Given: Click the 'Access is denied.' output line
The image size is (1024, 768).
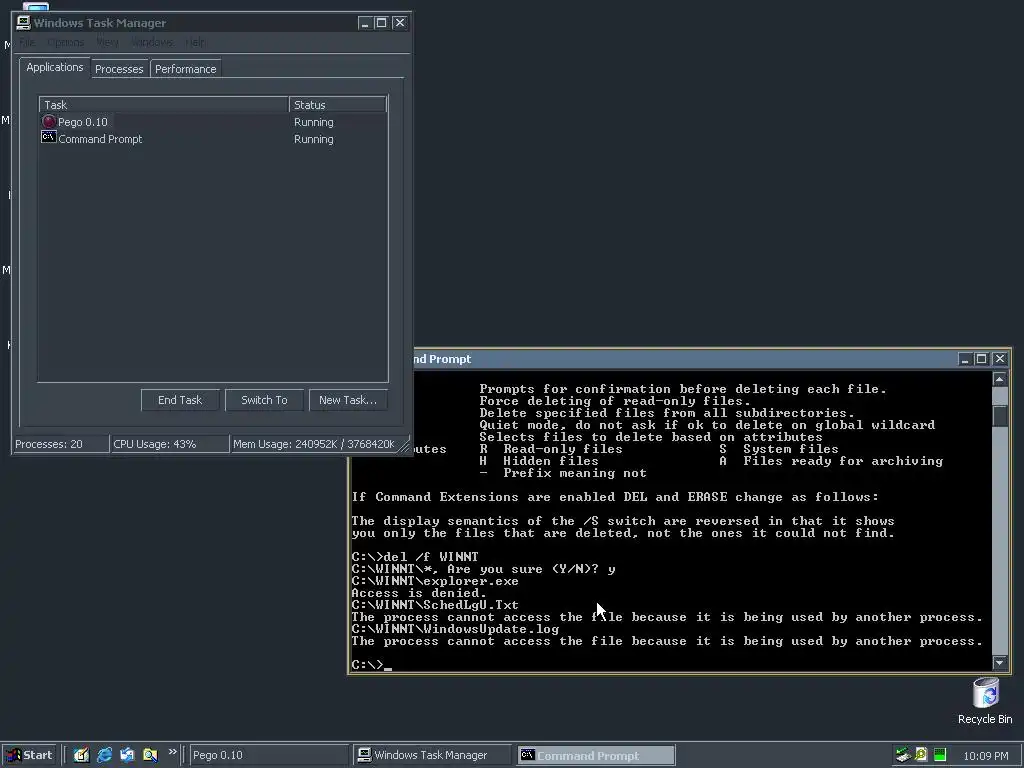Looking at the screenshot, I should pos(419,593).
